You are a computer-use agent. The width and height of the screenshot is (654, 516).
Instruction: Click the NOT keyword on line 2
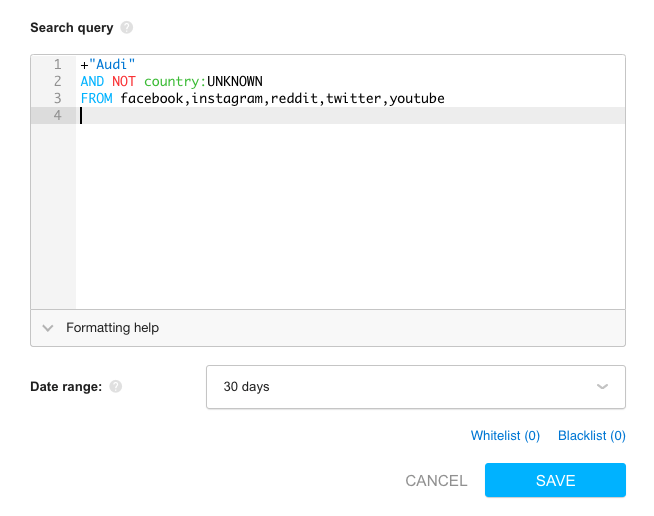(123, 81)
